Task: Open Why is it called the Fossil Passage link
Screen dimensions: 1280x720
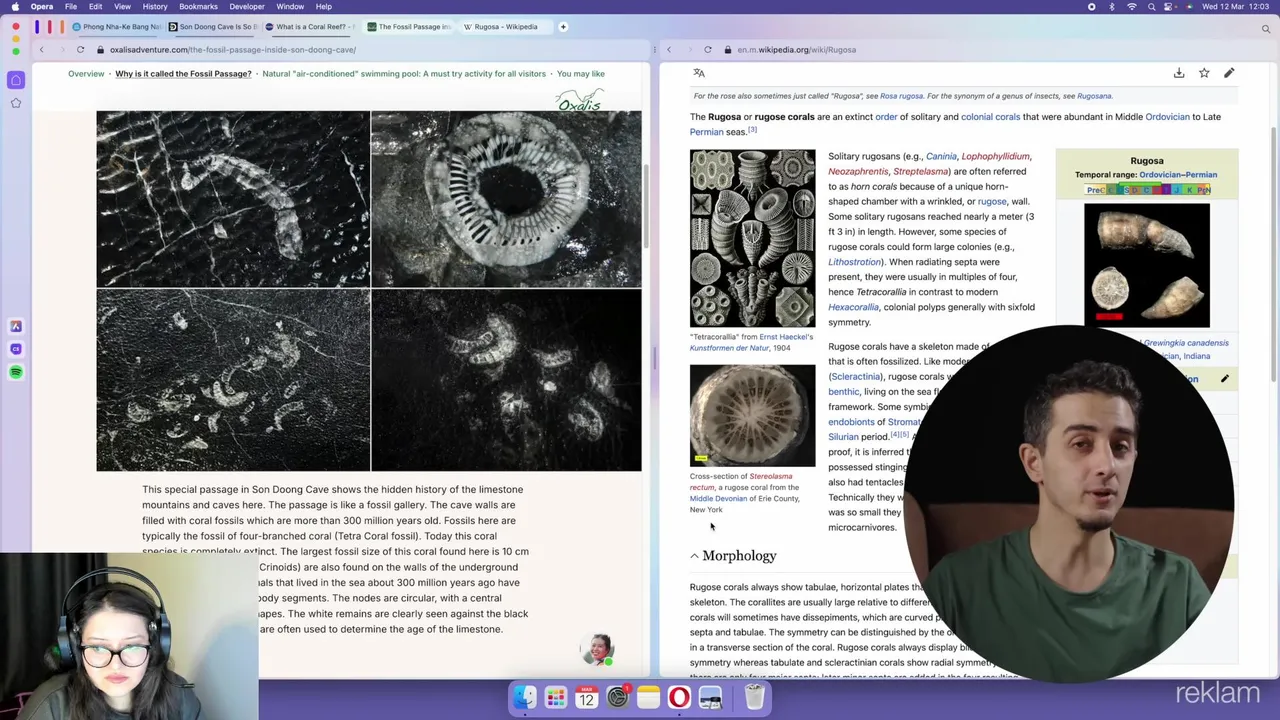Action: (x=183, y=74)
